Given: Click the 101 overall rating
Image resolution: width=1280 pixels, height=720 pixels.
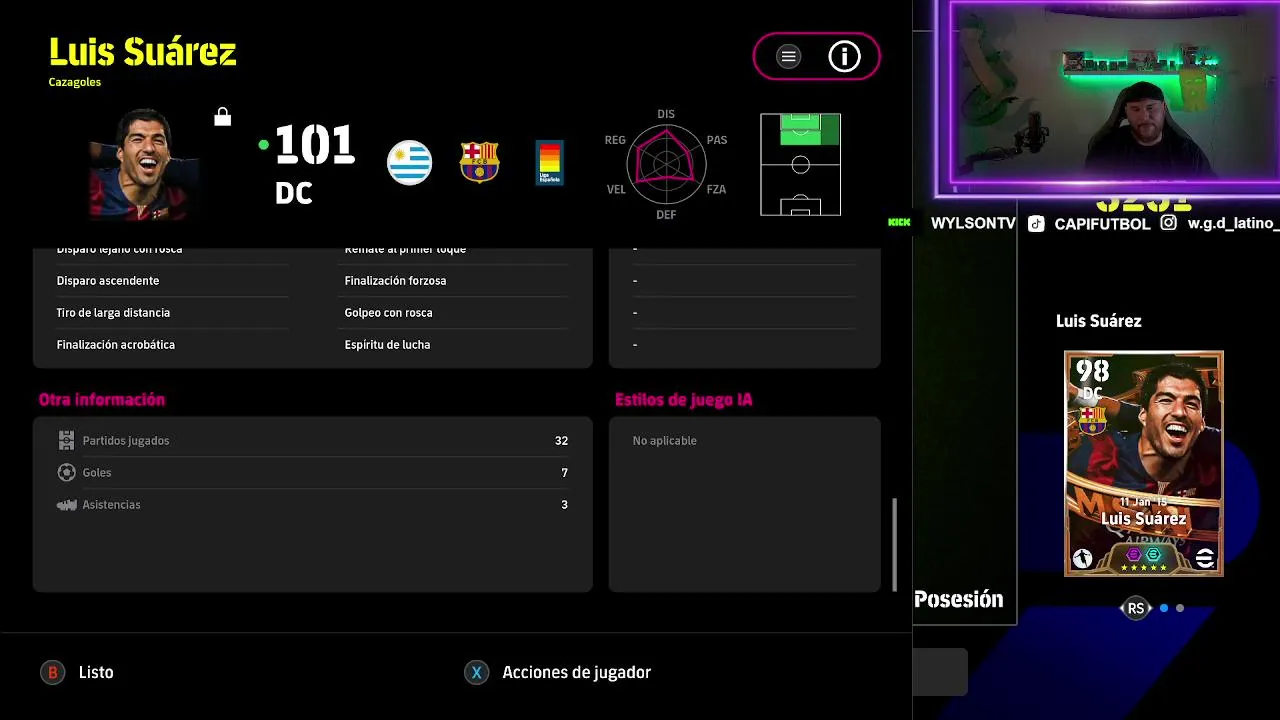Looking at the screenshot, I should [x=314, y=146].
